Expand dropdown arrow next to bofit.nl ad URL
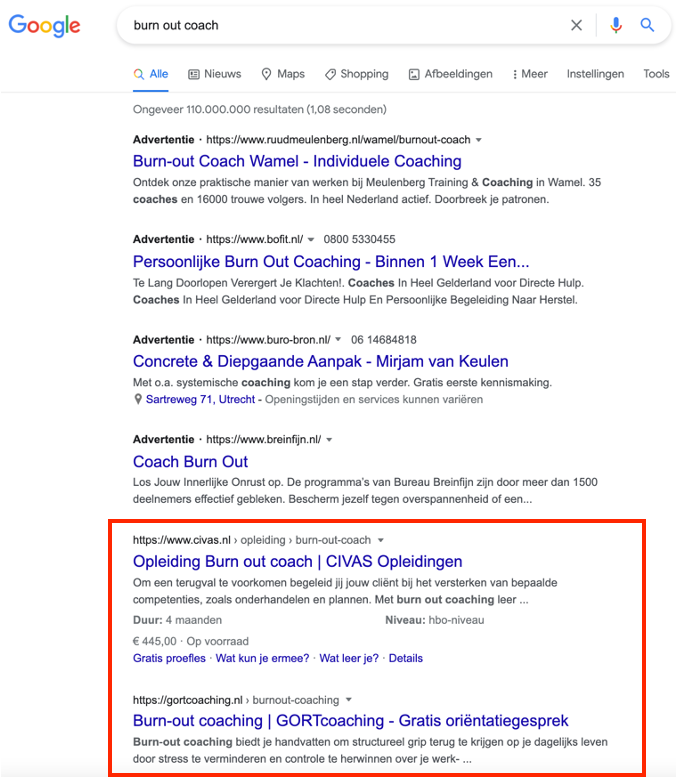The width and height of the screenshot is (676, 778). [x=311, y=240]
